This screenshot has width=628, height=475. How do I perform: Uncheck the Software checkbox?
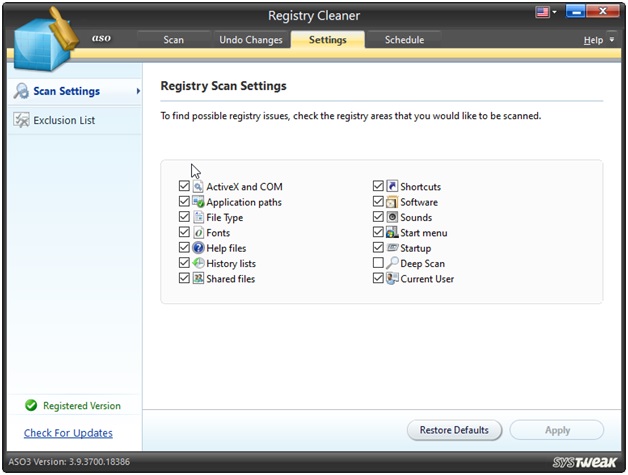coord(378,201)
